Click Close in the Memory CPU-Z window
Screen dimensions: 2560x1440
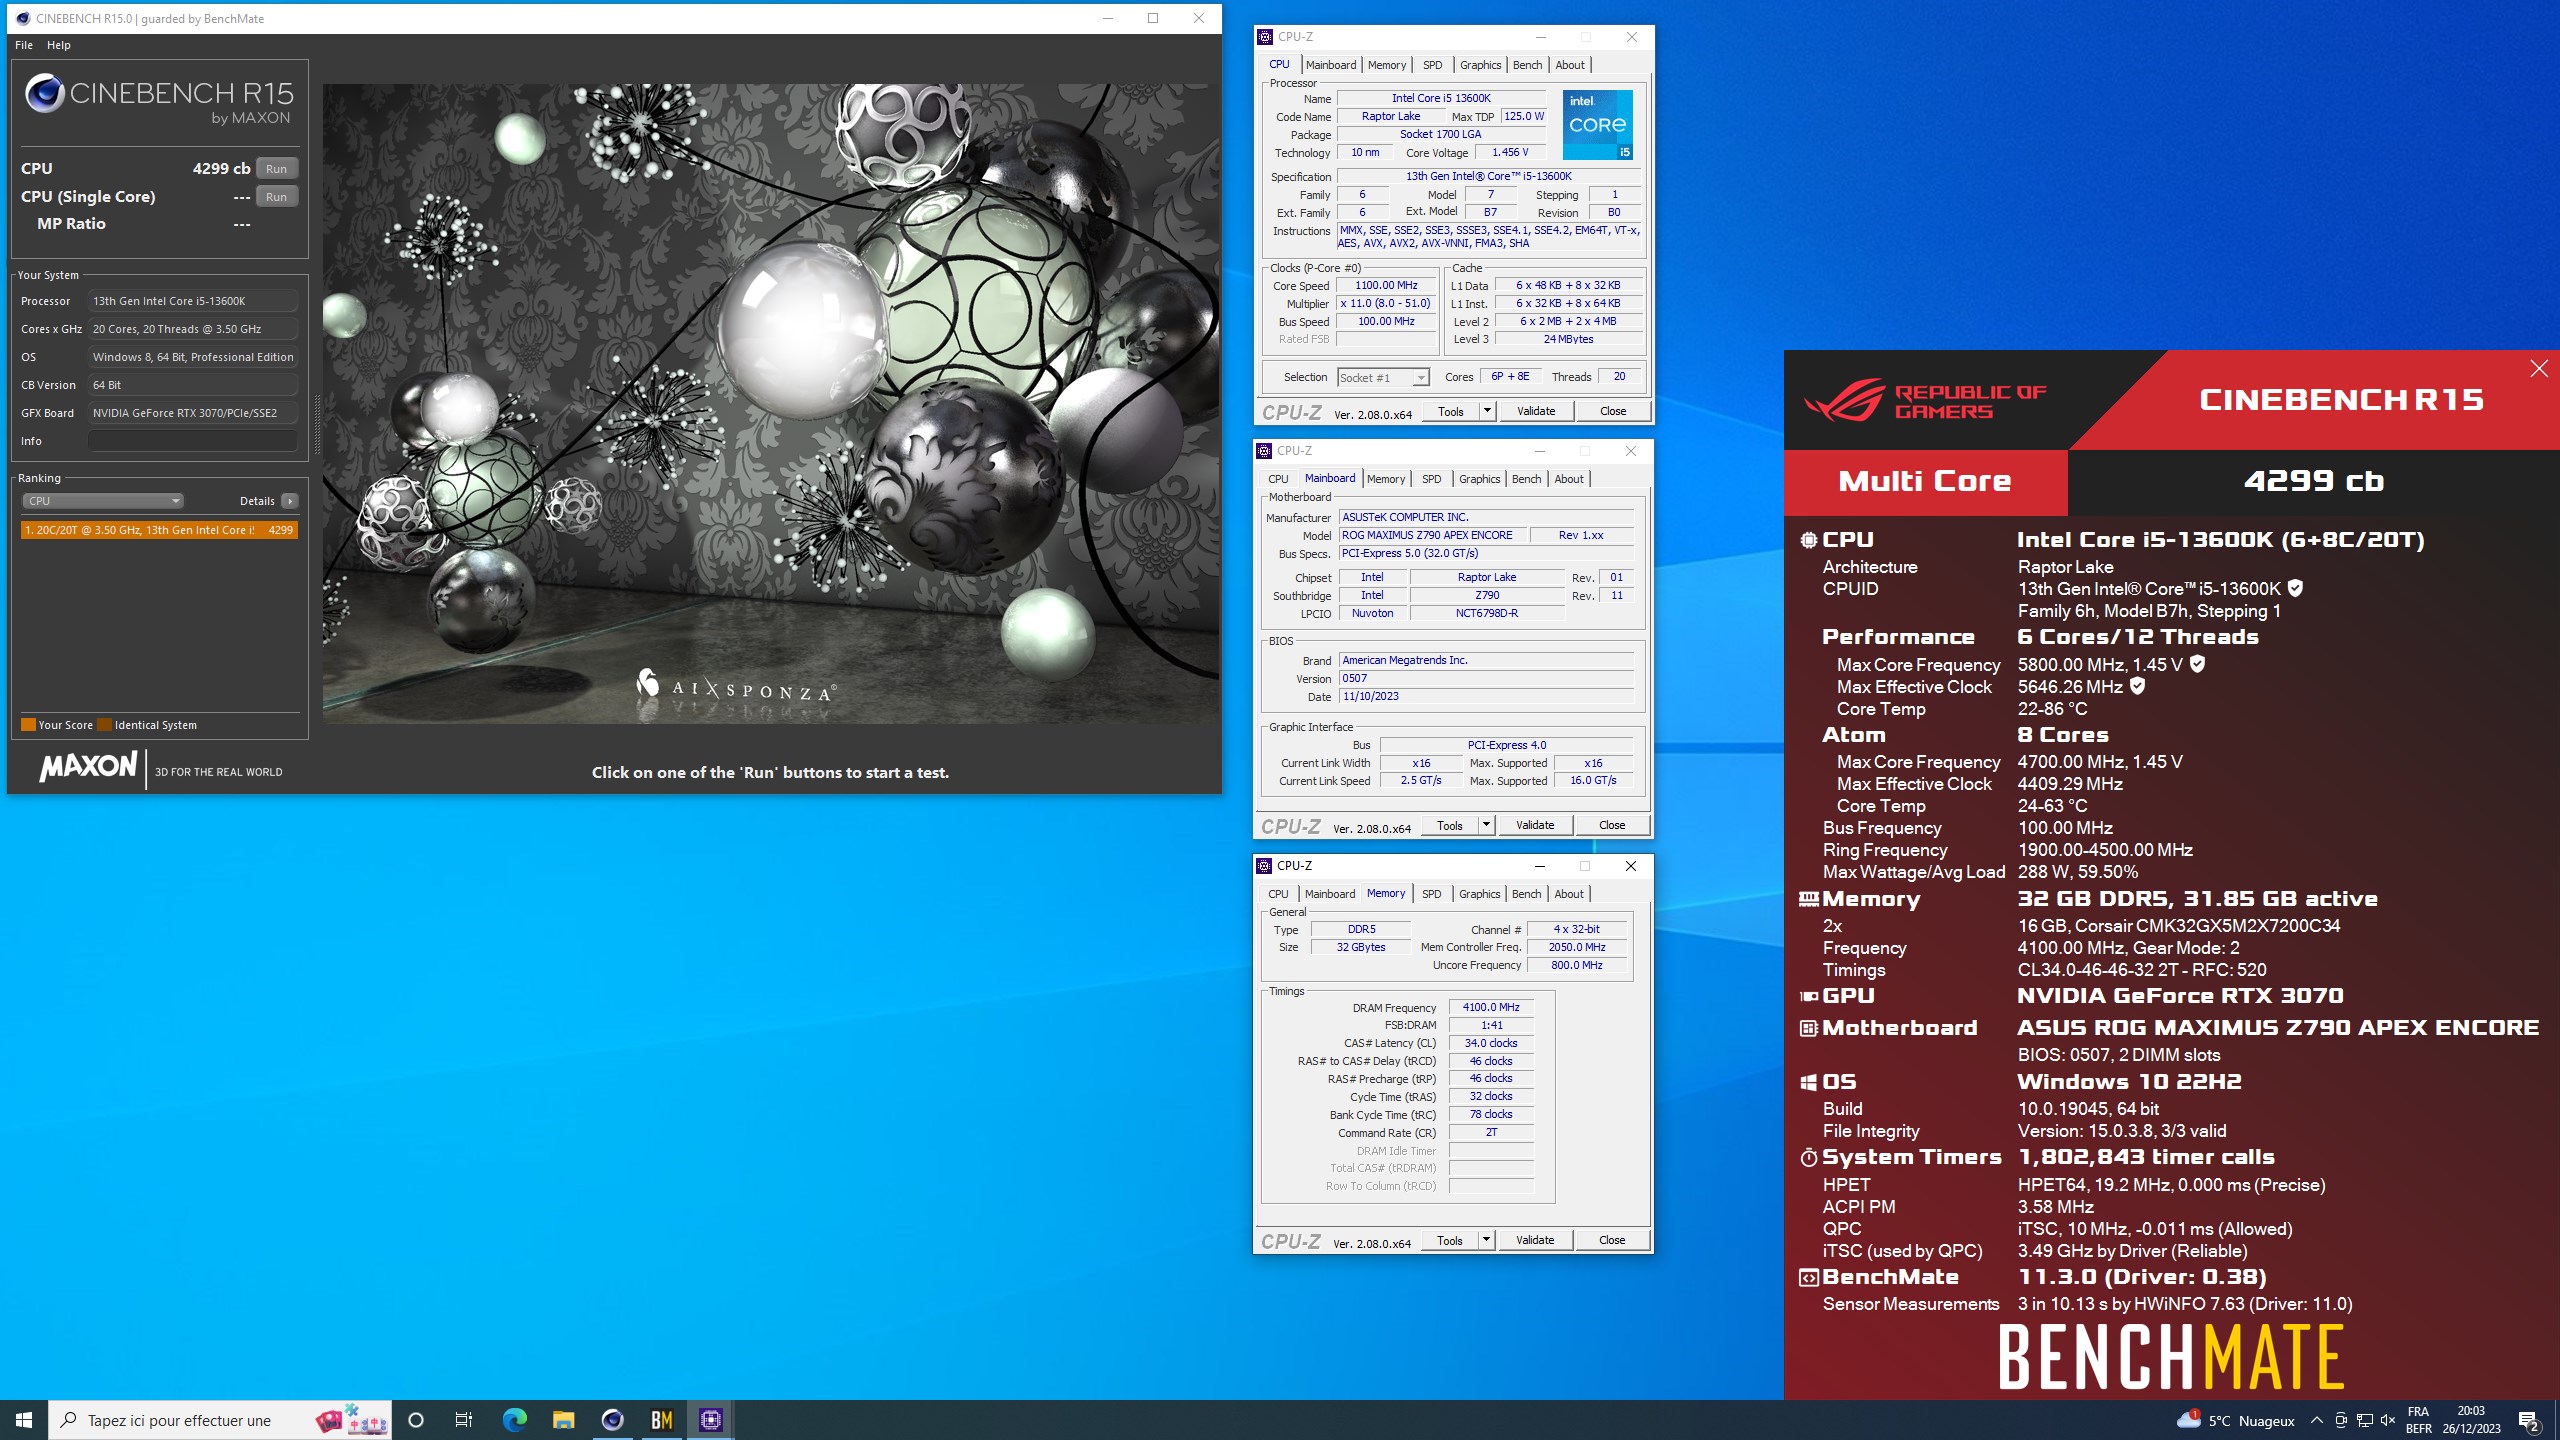[x=1612, y=1240]
